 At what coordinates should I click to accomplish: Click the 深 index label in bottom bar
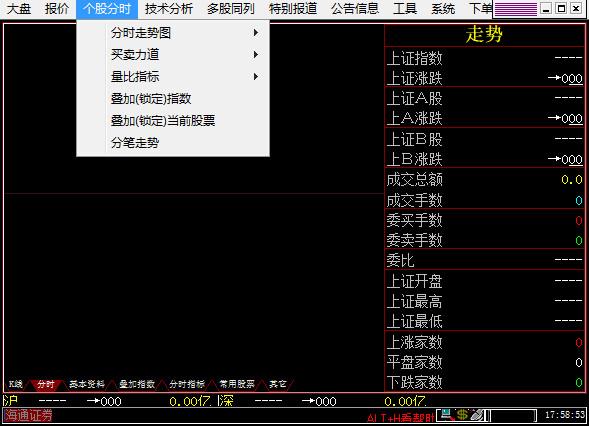pyautogui.click(x=225, y=401)
